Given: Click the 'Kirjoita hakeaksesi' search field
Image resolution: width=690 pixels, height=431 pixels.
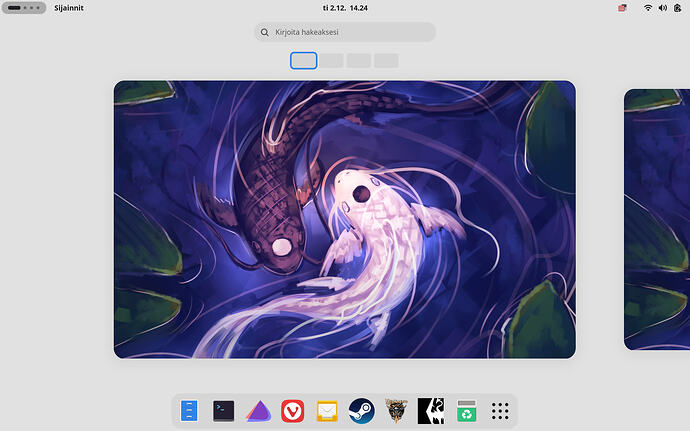Looking at the screenshot, I should click(x=345, y=33).
